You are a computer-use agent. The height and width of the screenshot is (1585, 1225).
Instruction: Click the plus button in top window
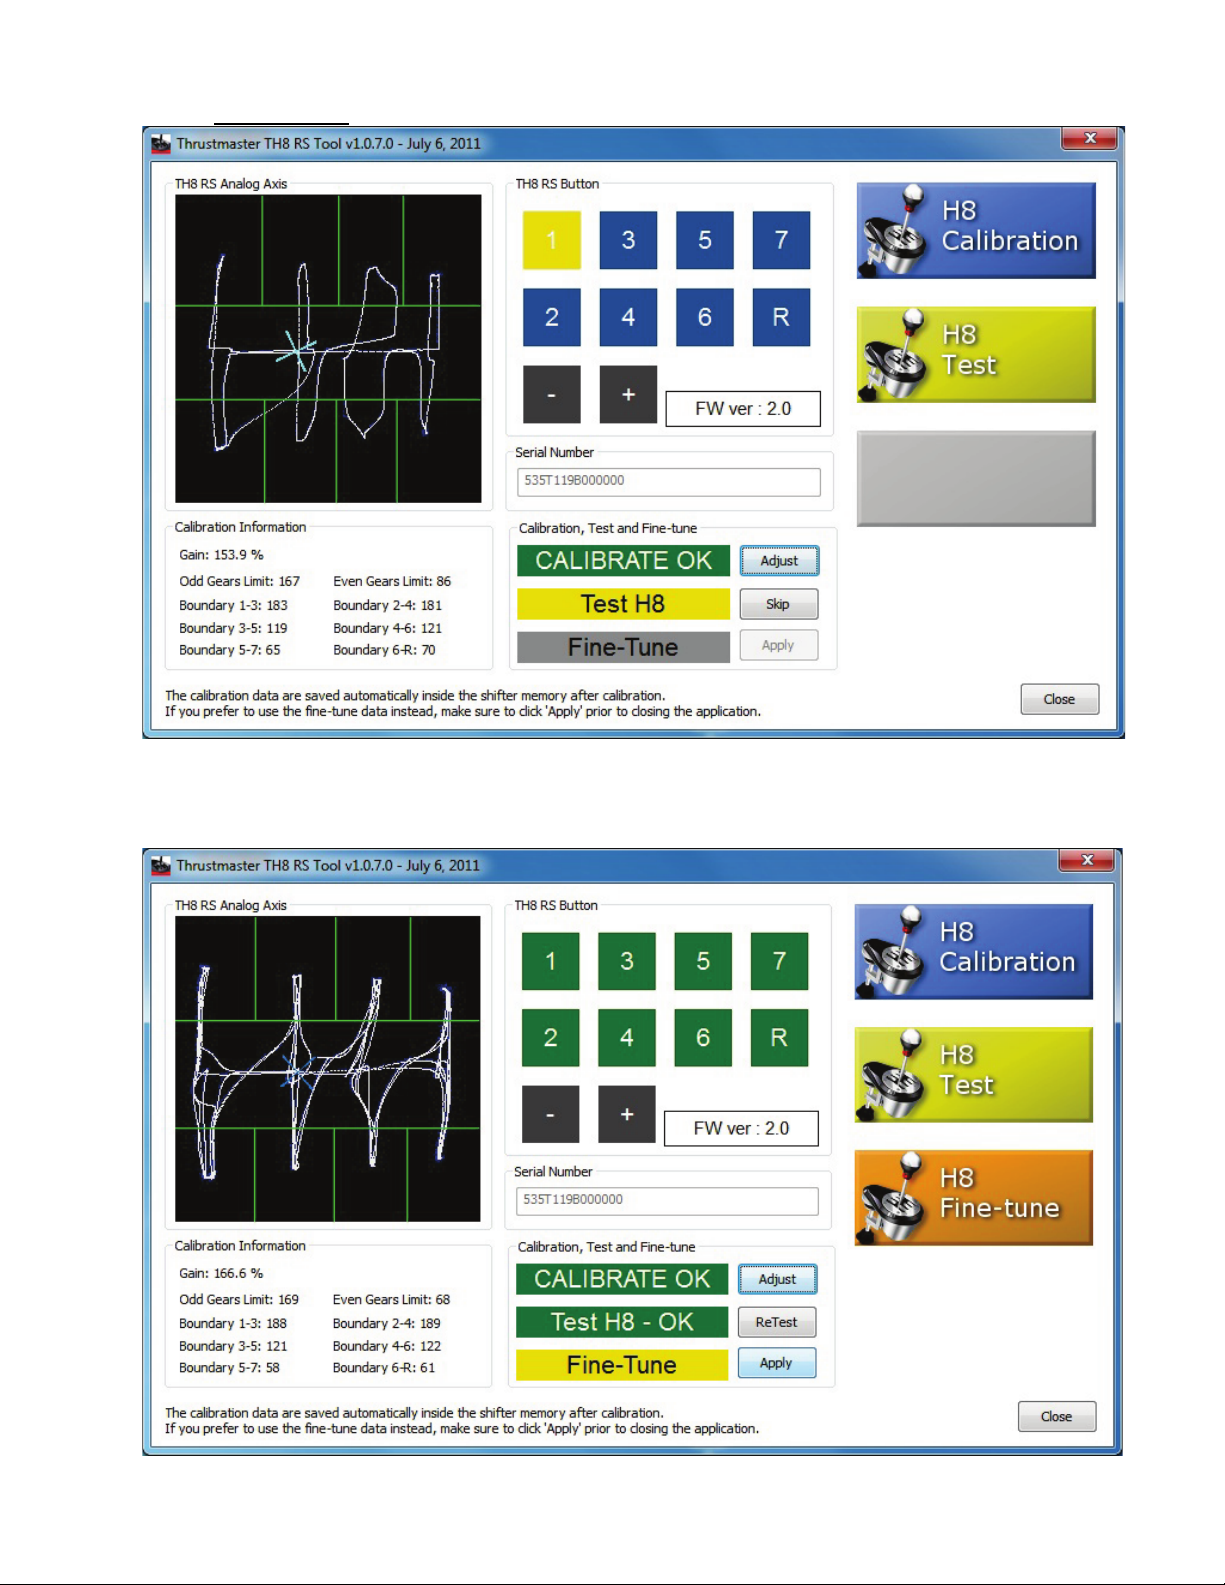tap(628, 394)
